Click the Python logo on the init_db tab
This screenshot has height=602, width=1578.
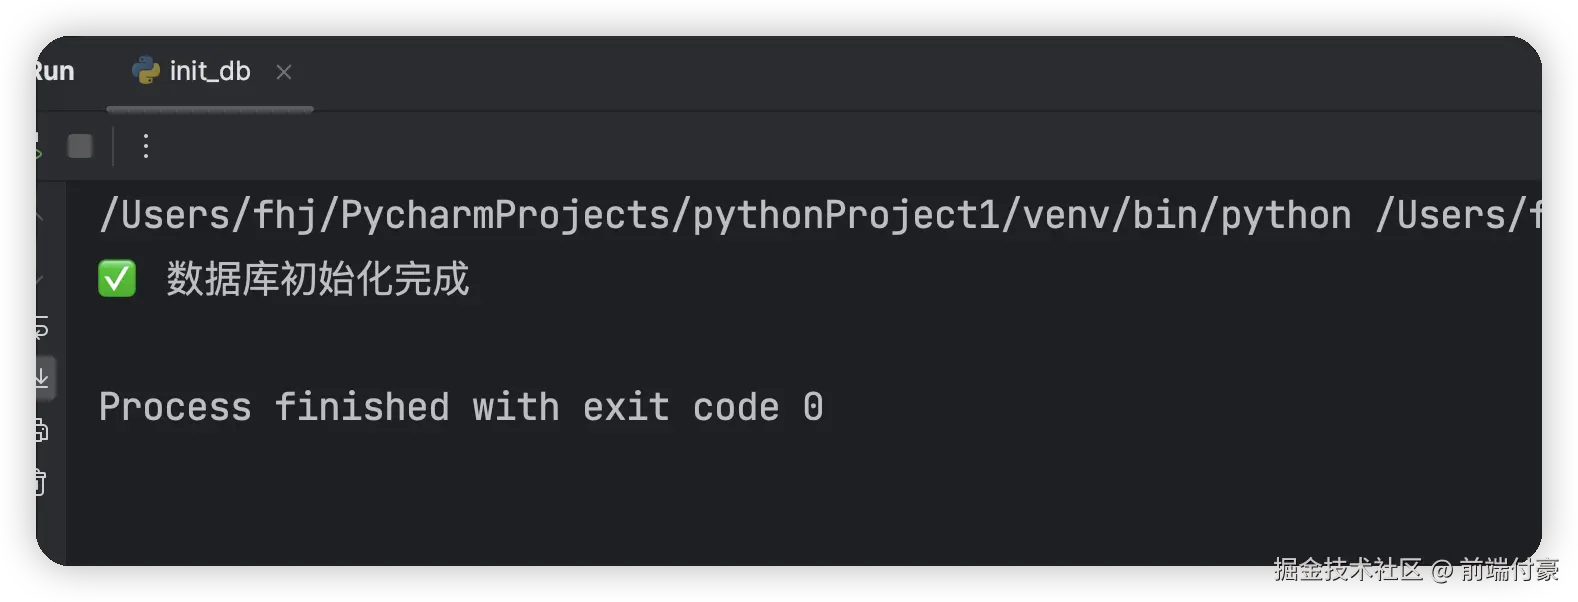(x=146, y=71)
